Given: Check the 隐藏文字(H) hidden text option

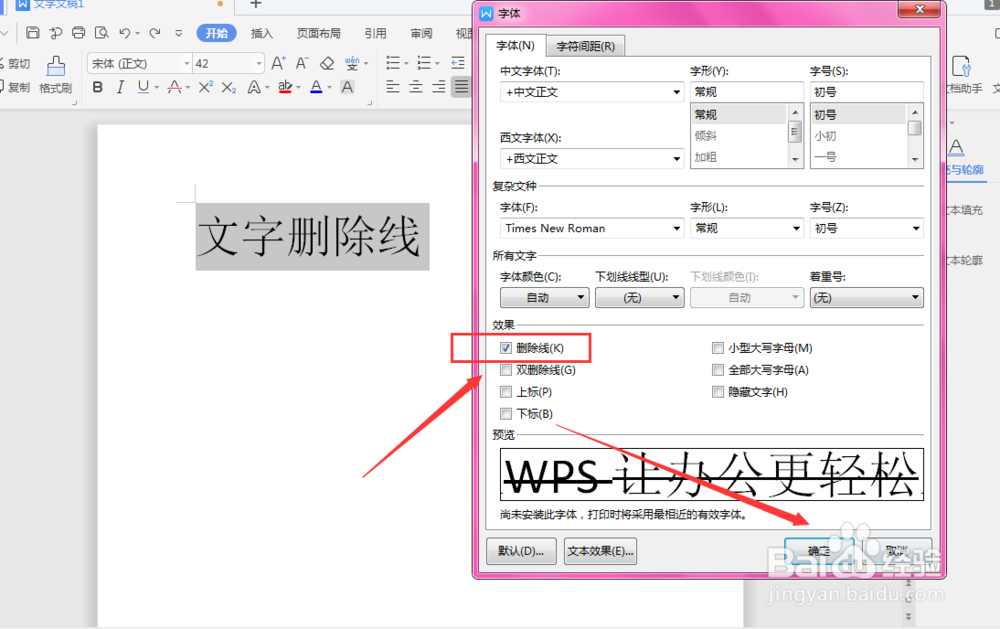Looking at the screenshot, I should [717, 391].
